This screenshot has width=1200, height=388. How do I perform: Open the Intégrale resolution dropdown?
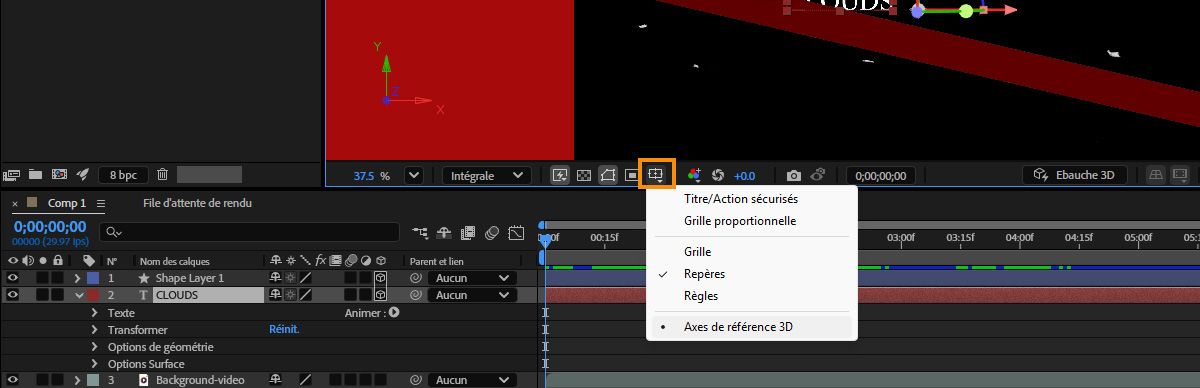click(487, 175)
